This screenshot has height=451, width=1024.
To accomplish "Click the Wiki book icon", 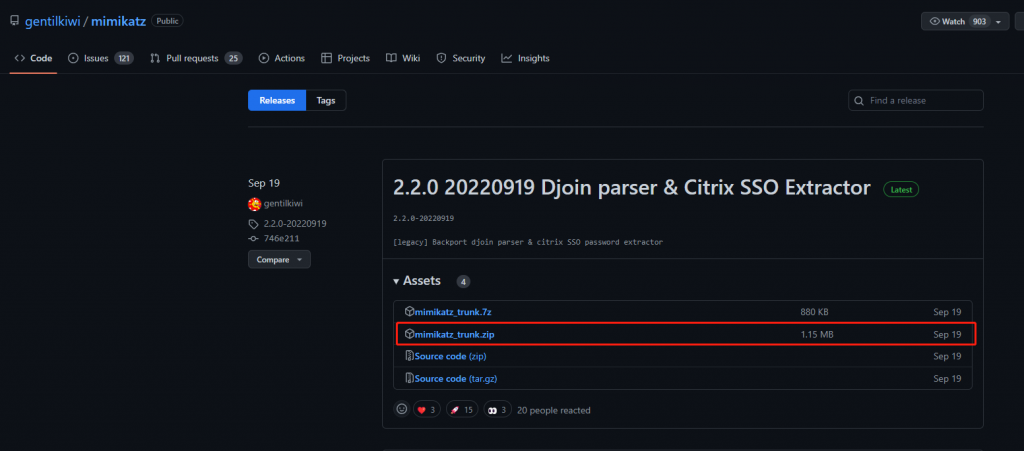I will click(391, 58).
